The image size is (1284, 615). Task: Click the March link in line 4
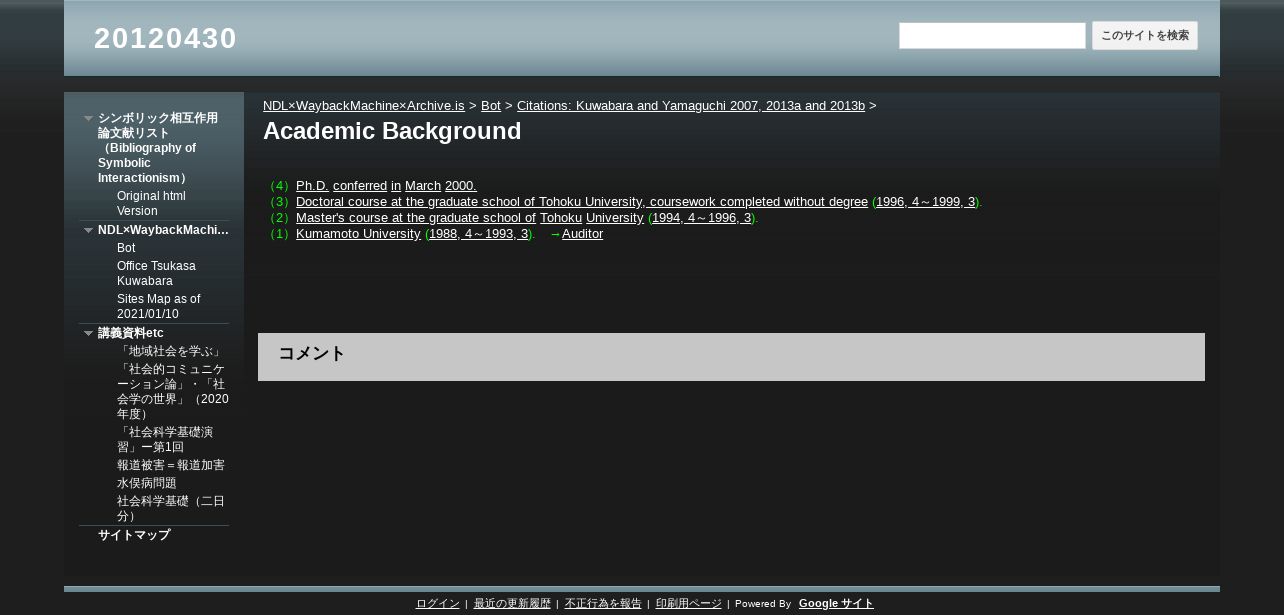click(423, 185)
